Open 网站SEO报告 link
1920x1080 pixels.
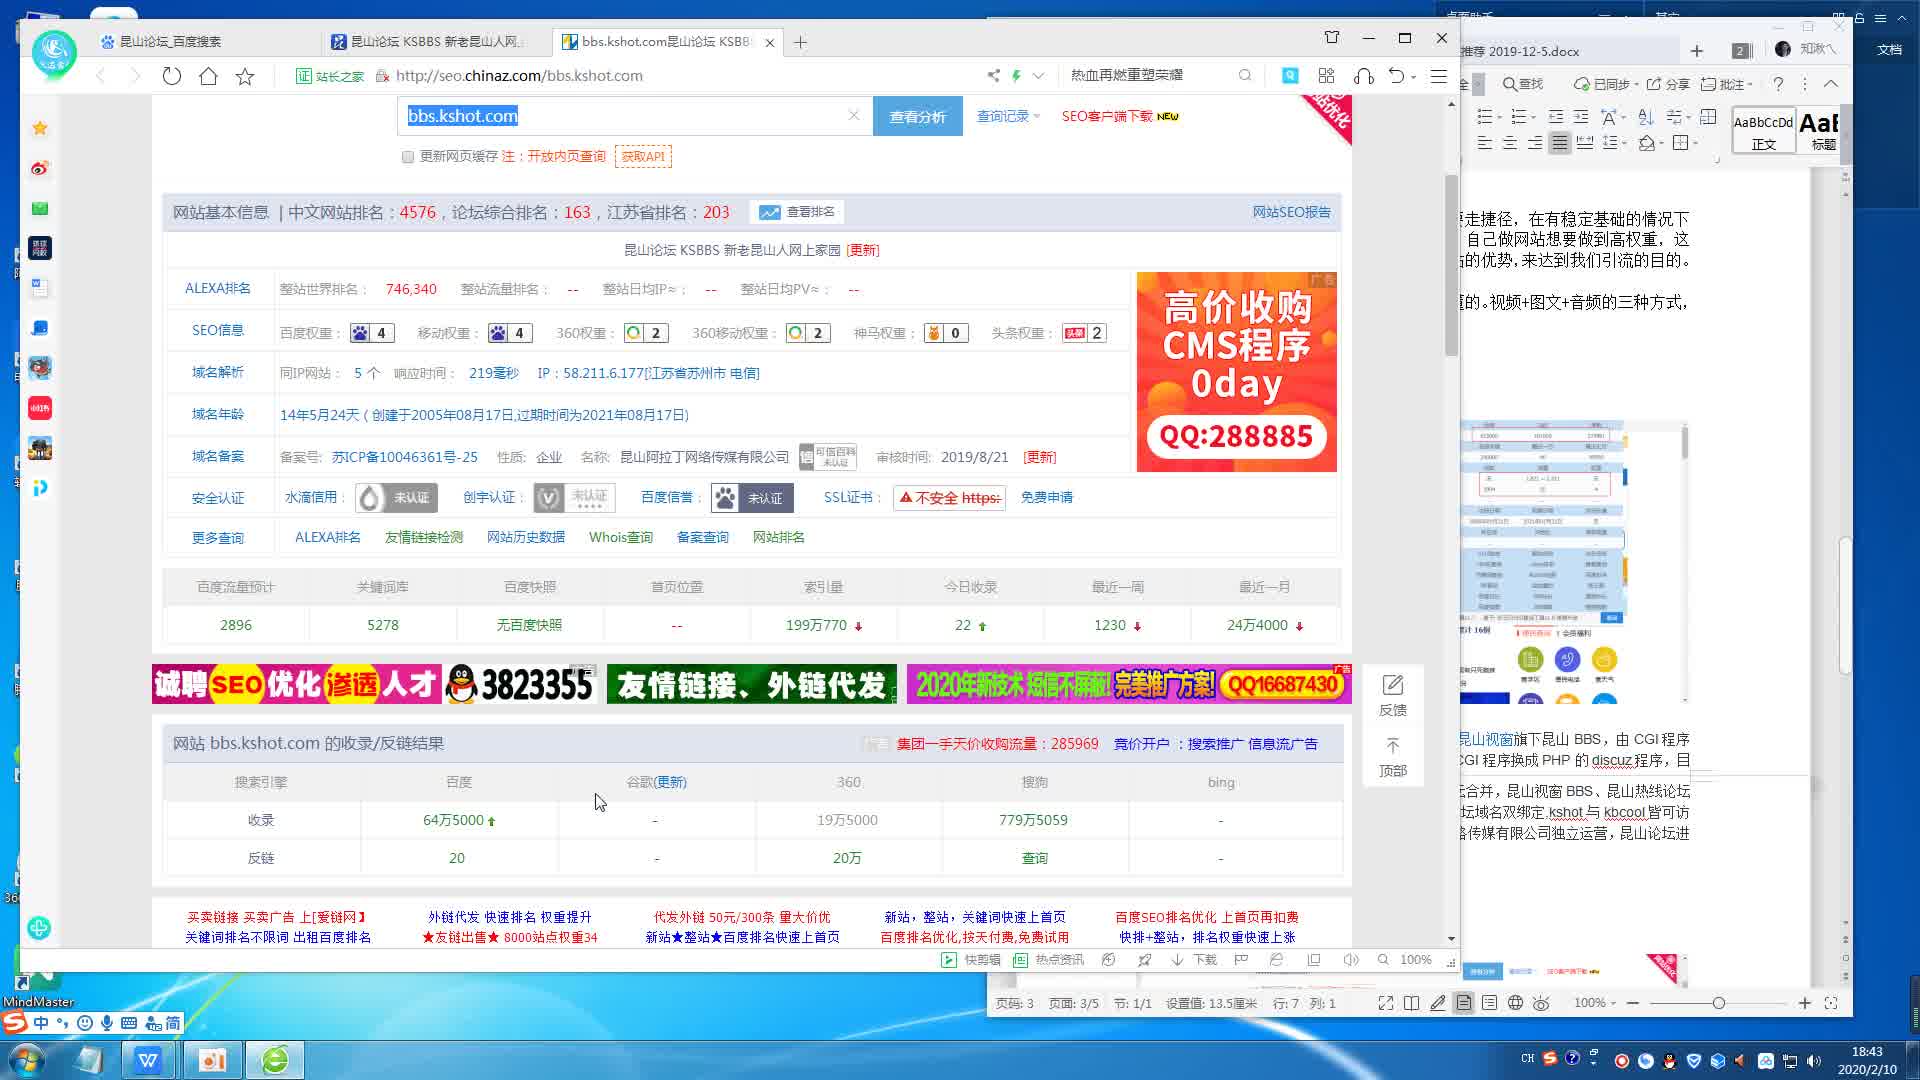[1291, 212]
